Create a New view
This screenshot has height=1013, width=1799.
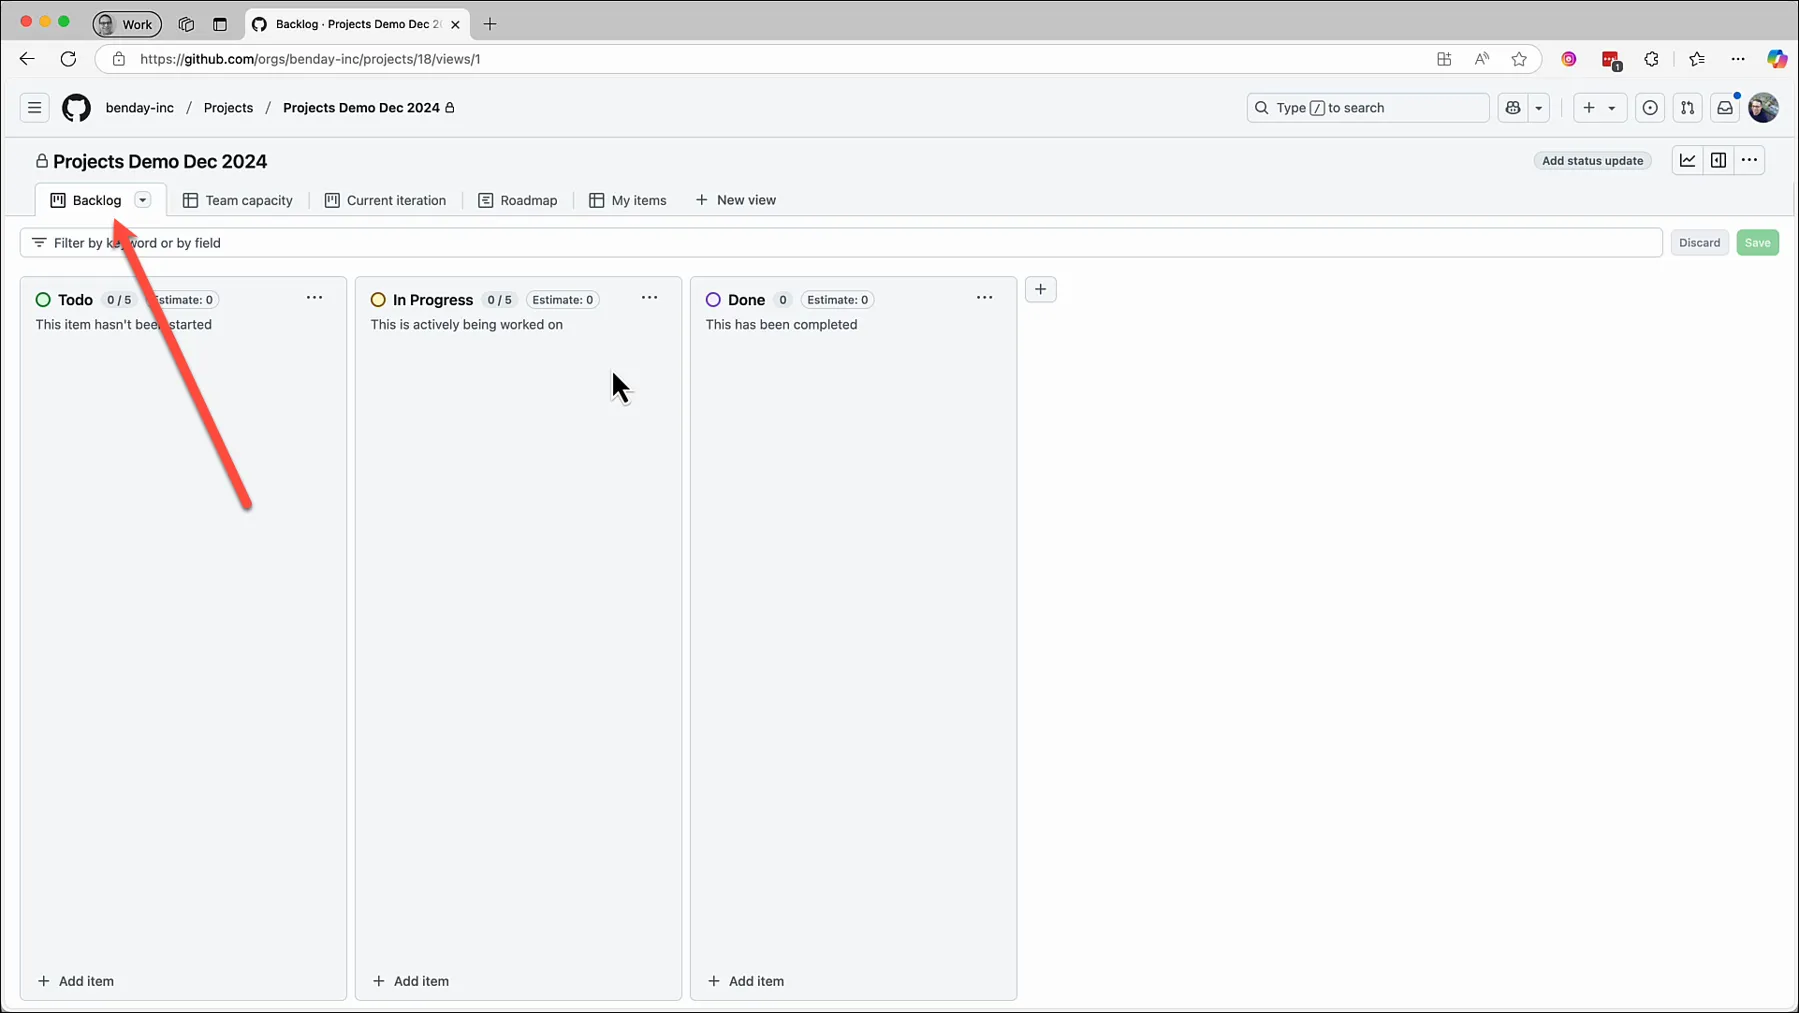click(x=736, y=200)
